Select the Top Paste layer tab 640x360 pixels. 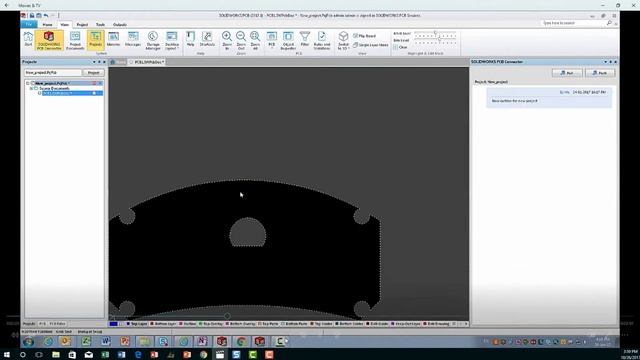pos(268,324)
